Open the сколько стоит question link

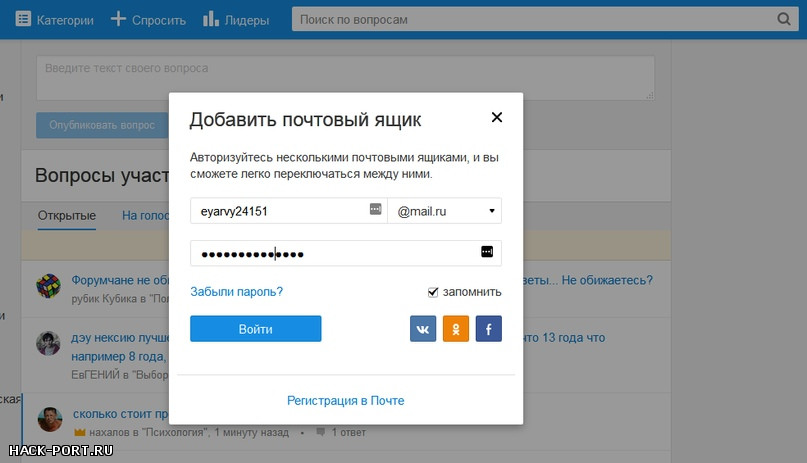pos(120,414)
